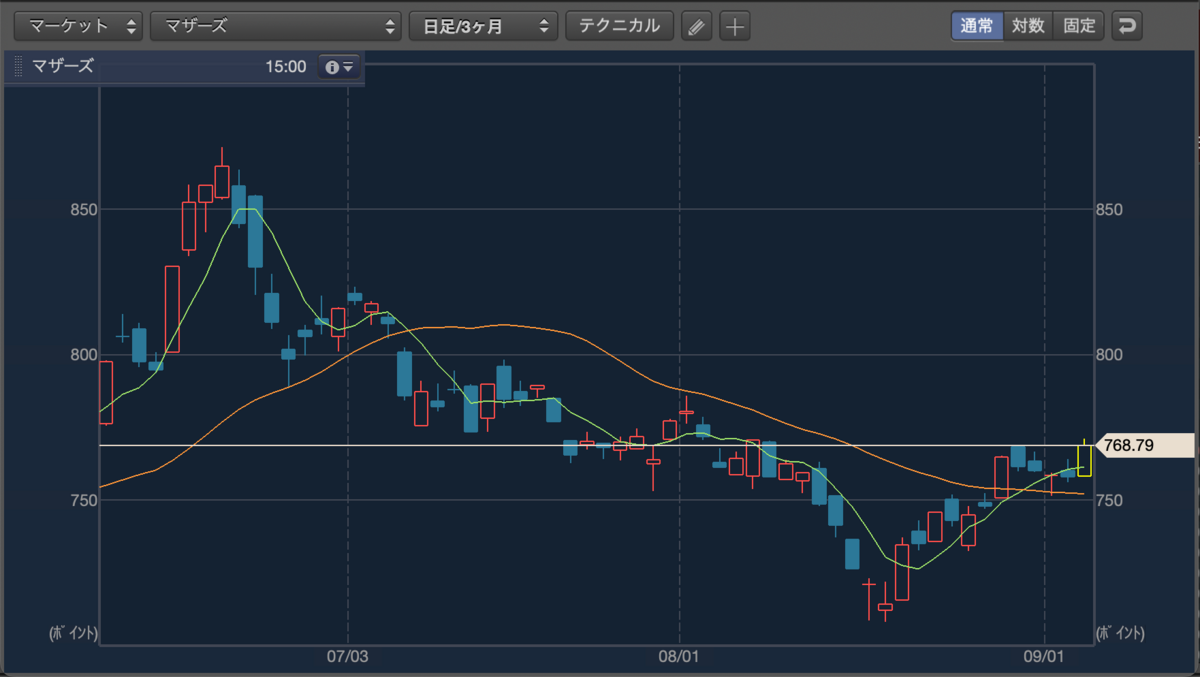Open the 日足/3ヶ月 period dropdown
The image size is (1200, 677).
point(484,26)
